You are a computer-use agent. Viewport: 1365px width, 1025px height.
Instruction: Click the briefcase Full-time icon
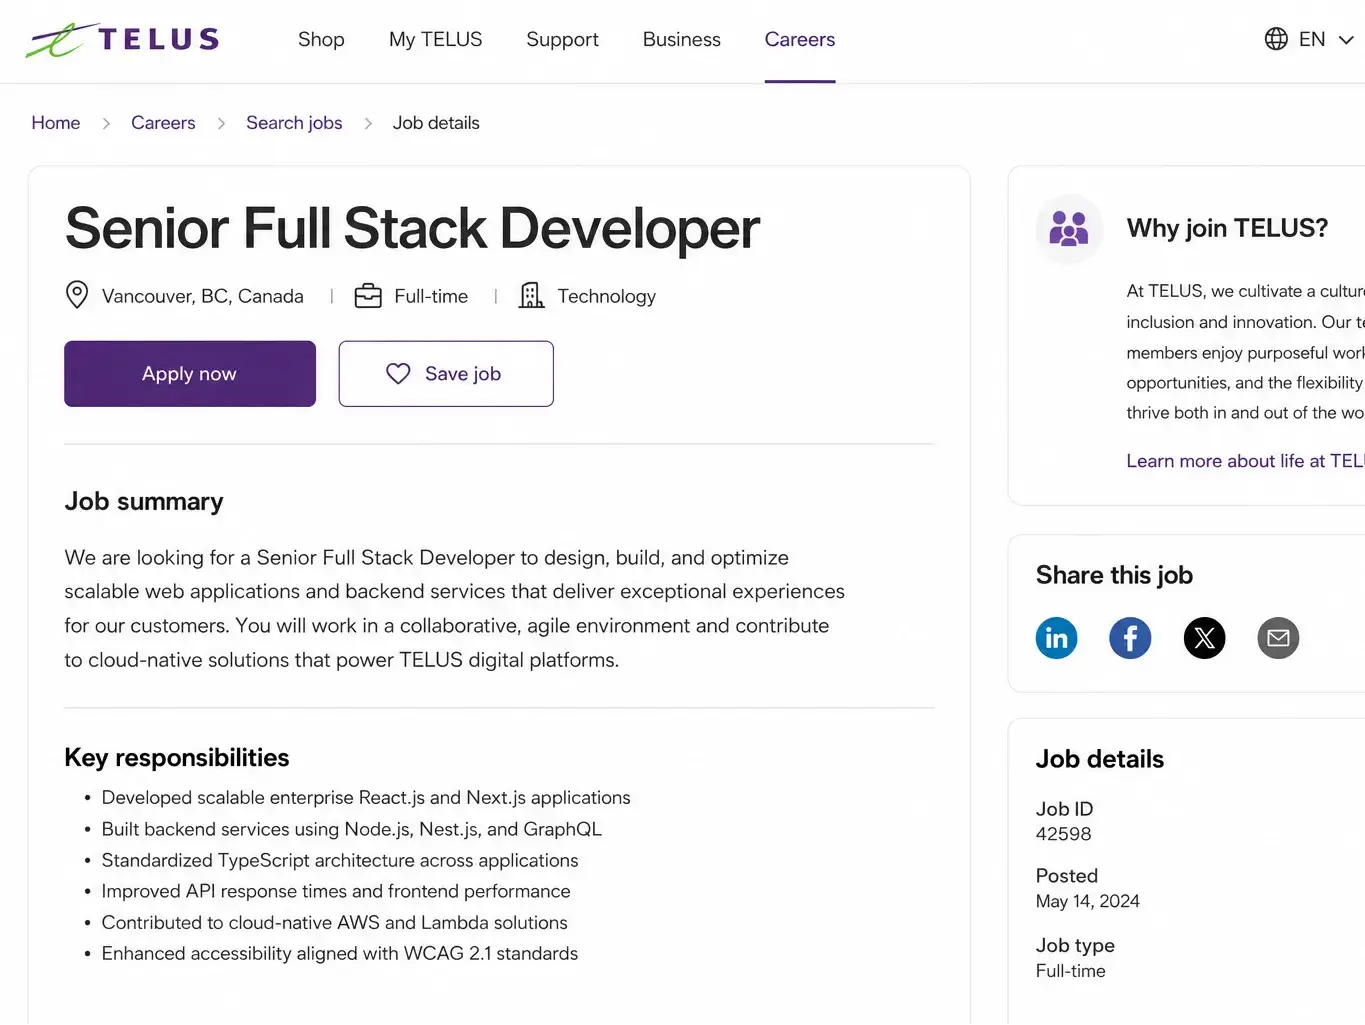[x=368, y=296]
